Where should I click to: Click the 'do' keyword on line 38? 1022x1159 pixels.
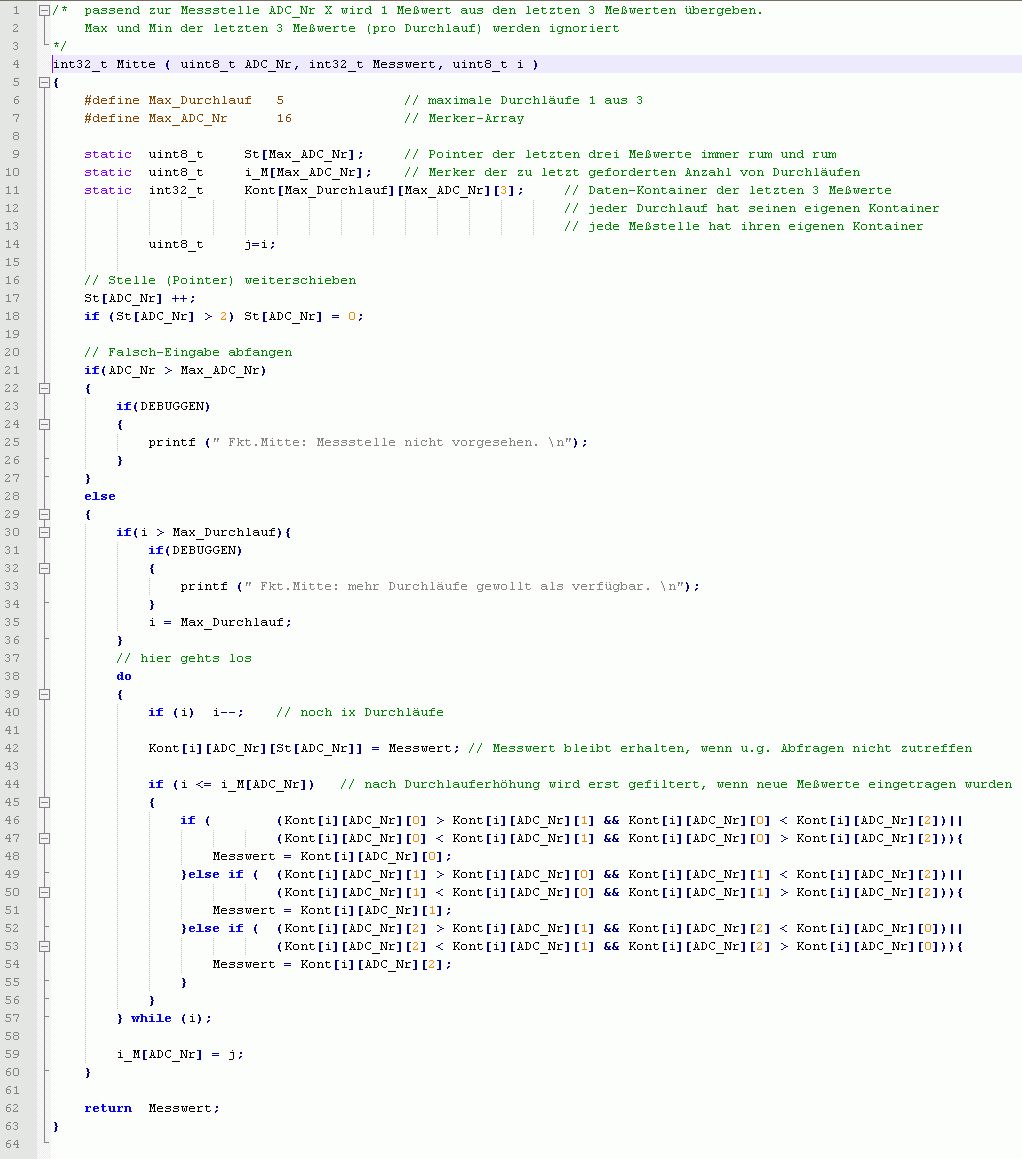123,676
